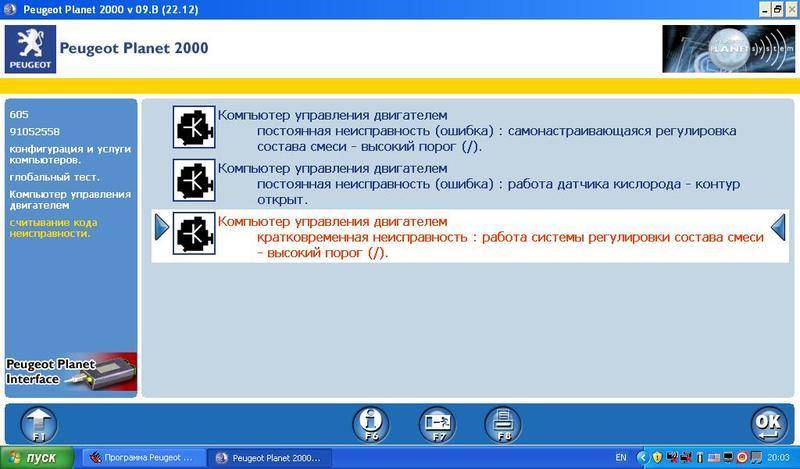Open 'конфигурация и услуги компьютеров' sidebar item
800x469 pixels.
coord(68,154)
